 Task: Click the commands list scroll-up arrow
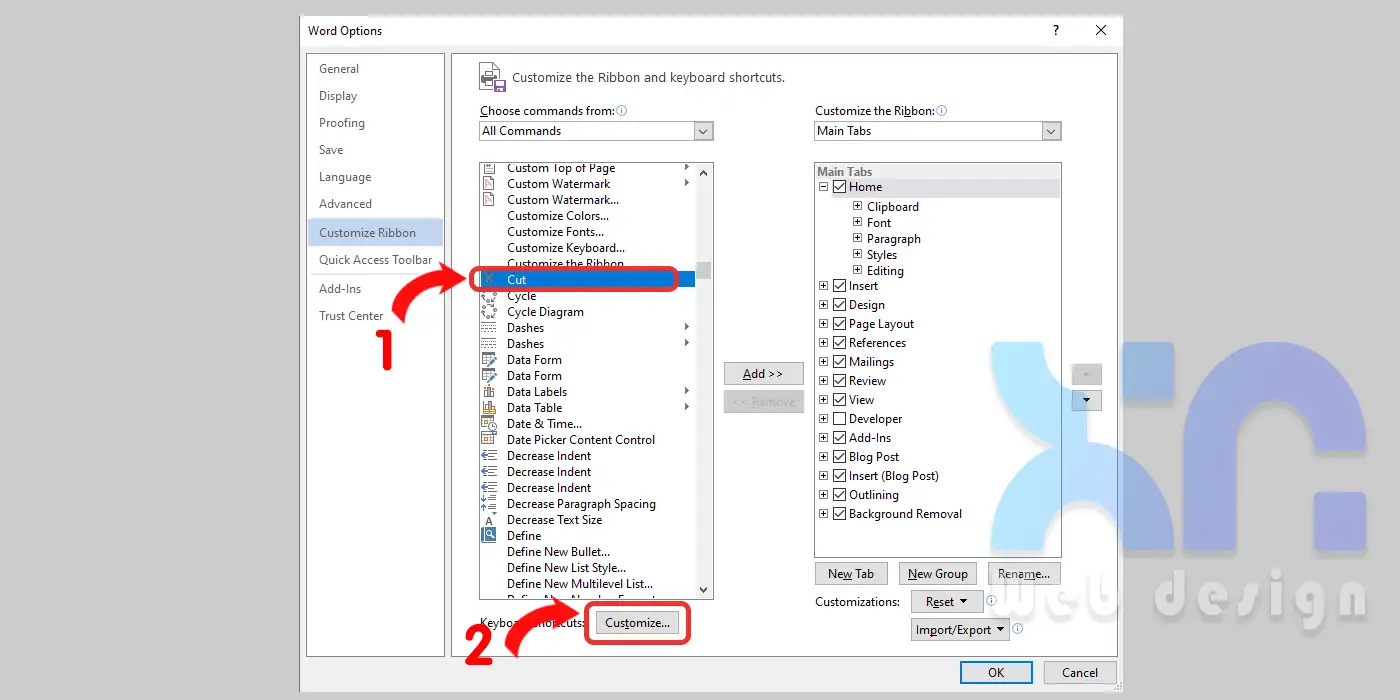point(704,173)
